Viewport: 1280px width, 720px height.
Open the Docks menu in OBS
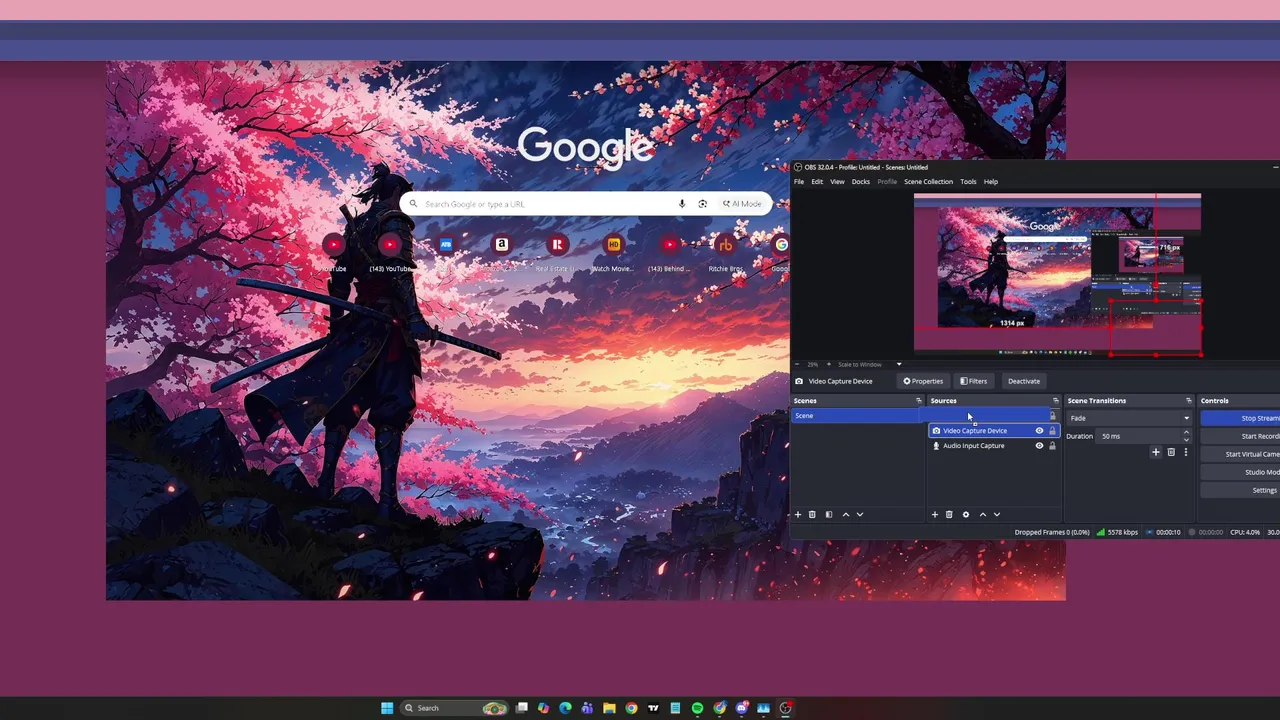(x=861, y=182)
